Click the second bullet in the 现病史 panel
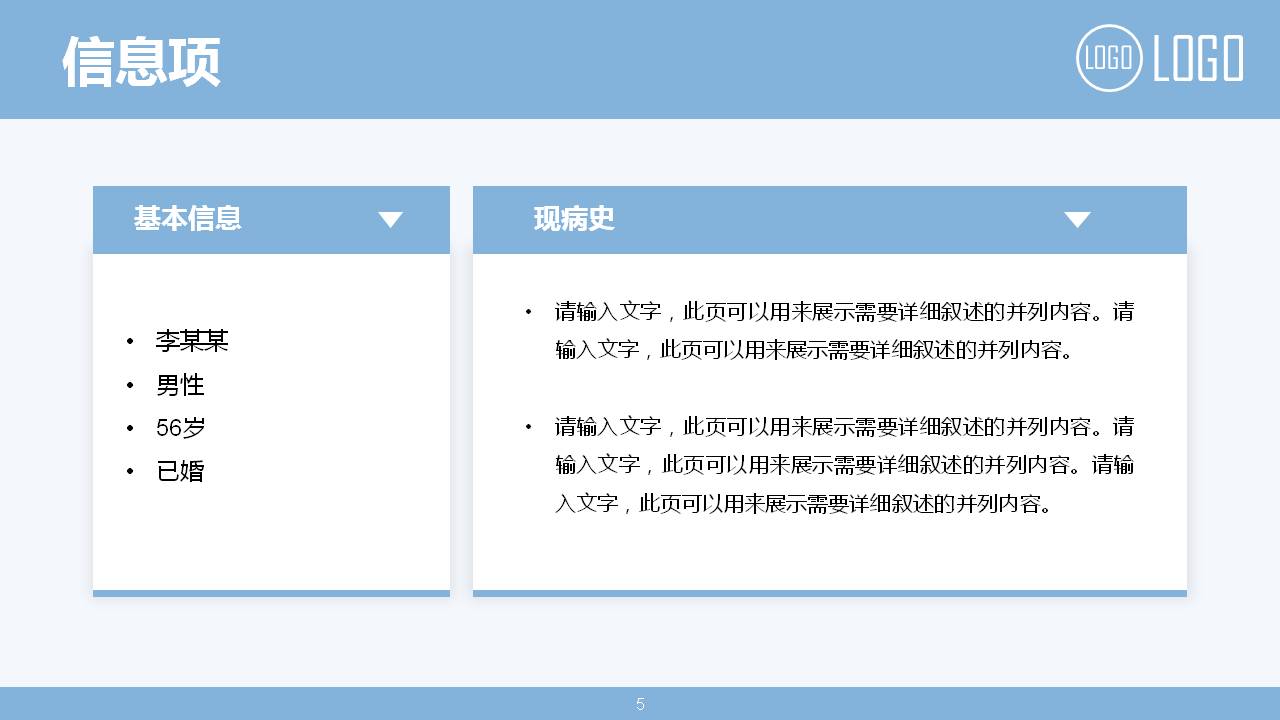Viewport: 1280px width, 720px height. (528, 427)
